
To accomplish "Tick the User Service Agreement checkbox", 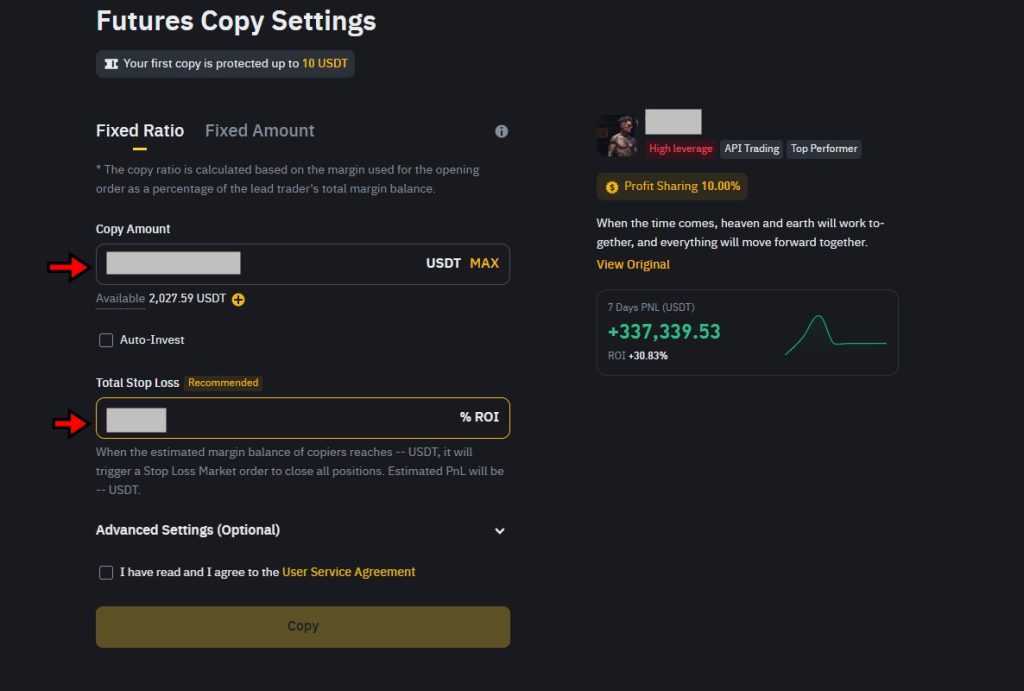I will pos(106,573).
